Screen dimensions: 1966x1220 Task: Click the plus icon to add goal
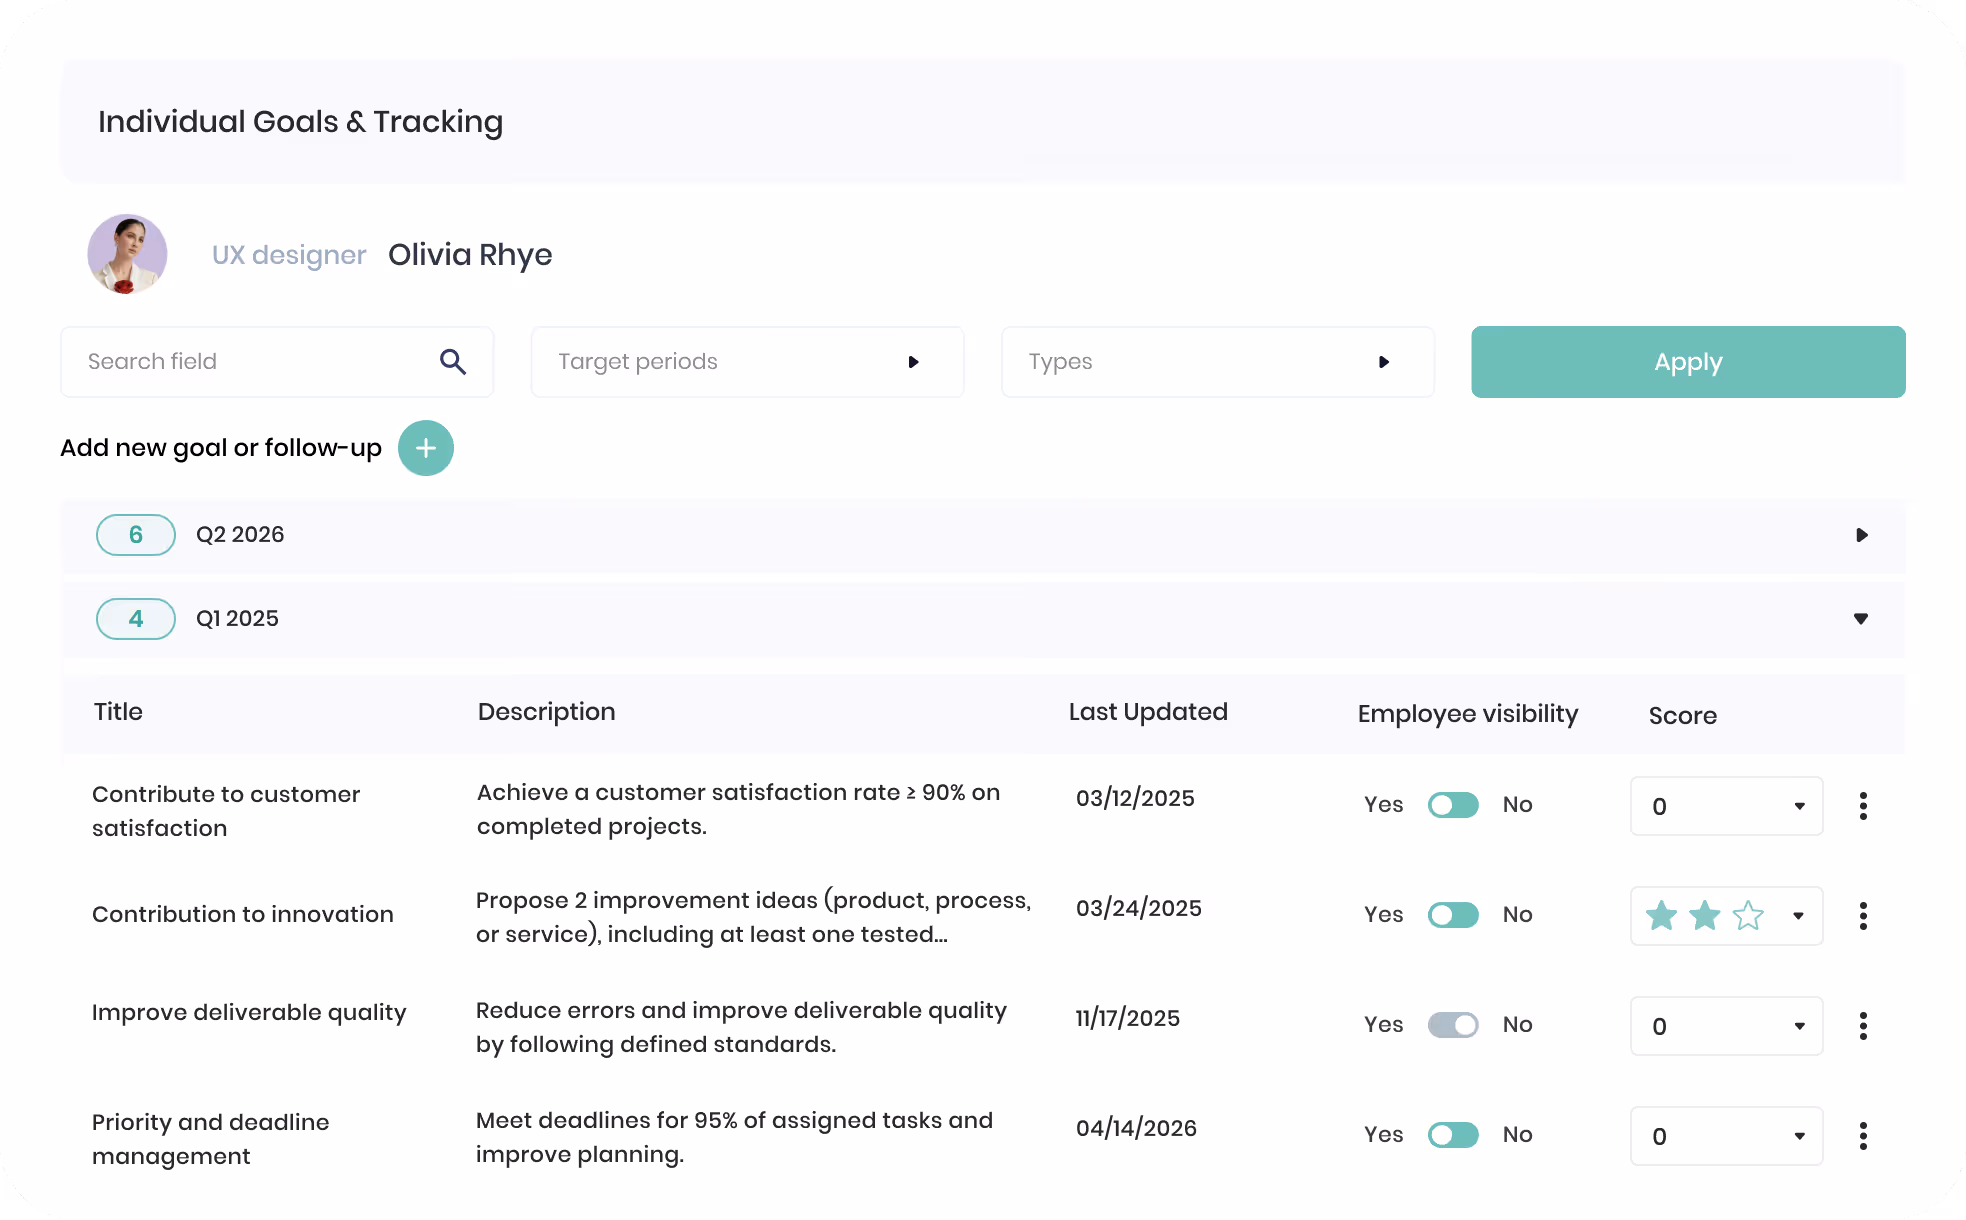point(426,448)
